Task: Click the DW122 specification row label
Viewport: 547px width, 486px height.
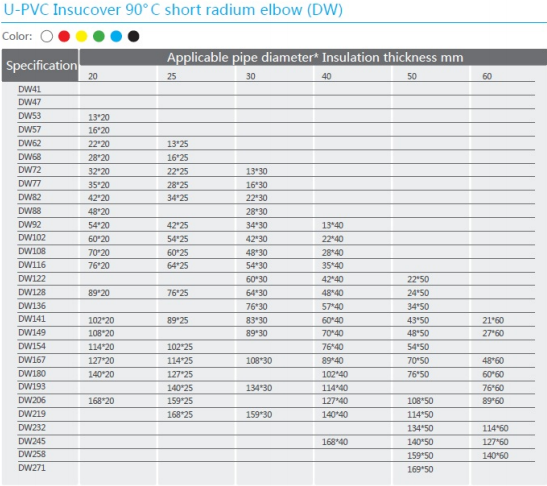Action: [32, 279]
